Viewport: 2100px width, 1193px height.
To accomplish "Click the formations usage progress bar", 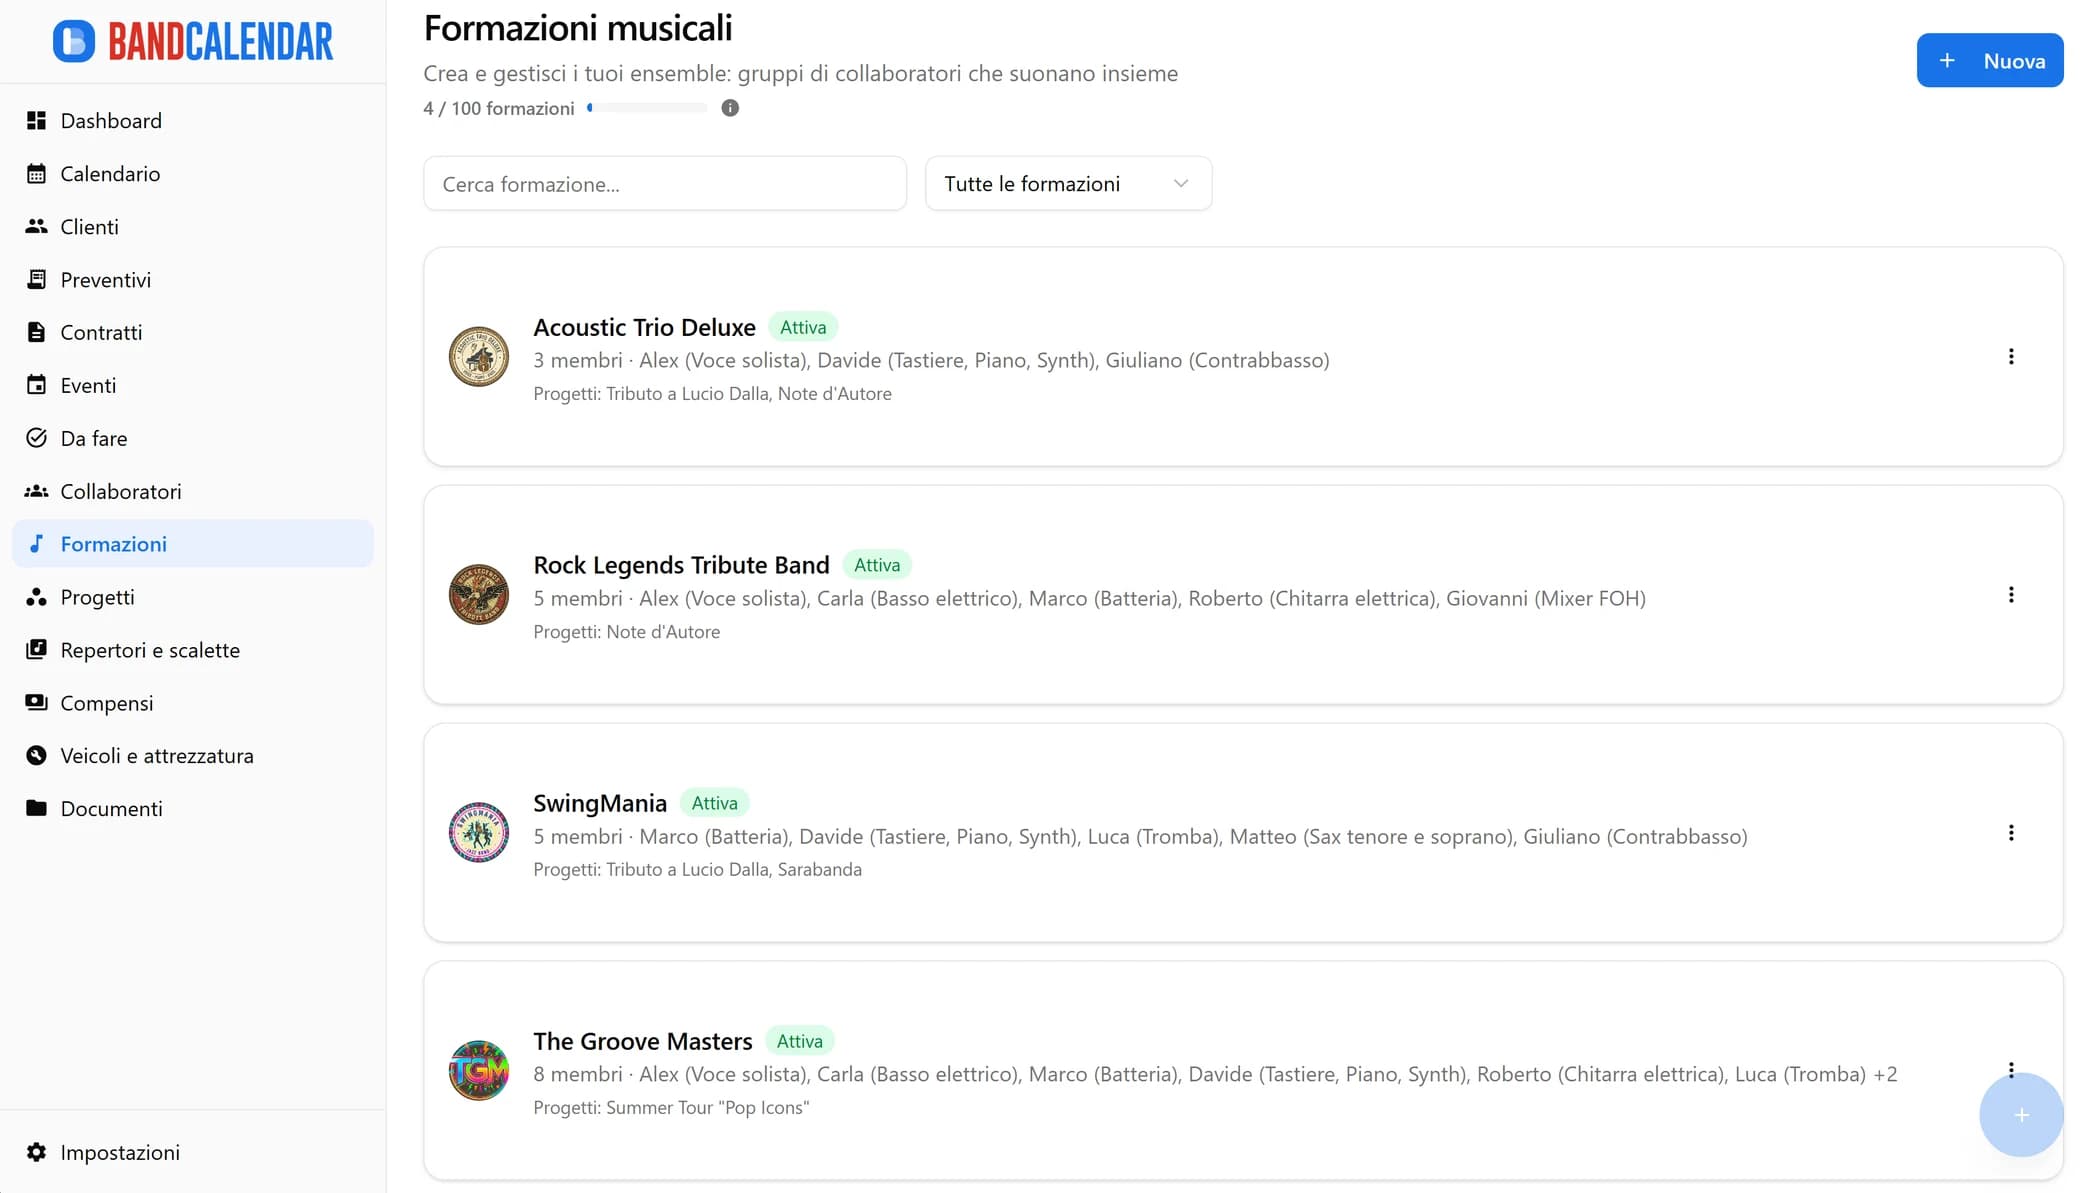I will pyautogui.click(x=647, y=107).
